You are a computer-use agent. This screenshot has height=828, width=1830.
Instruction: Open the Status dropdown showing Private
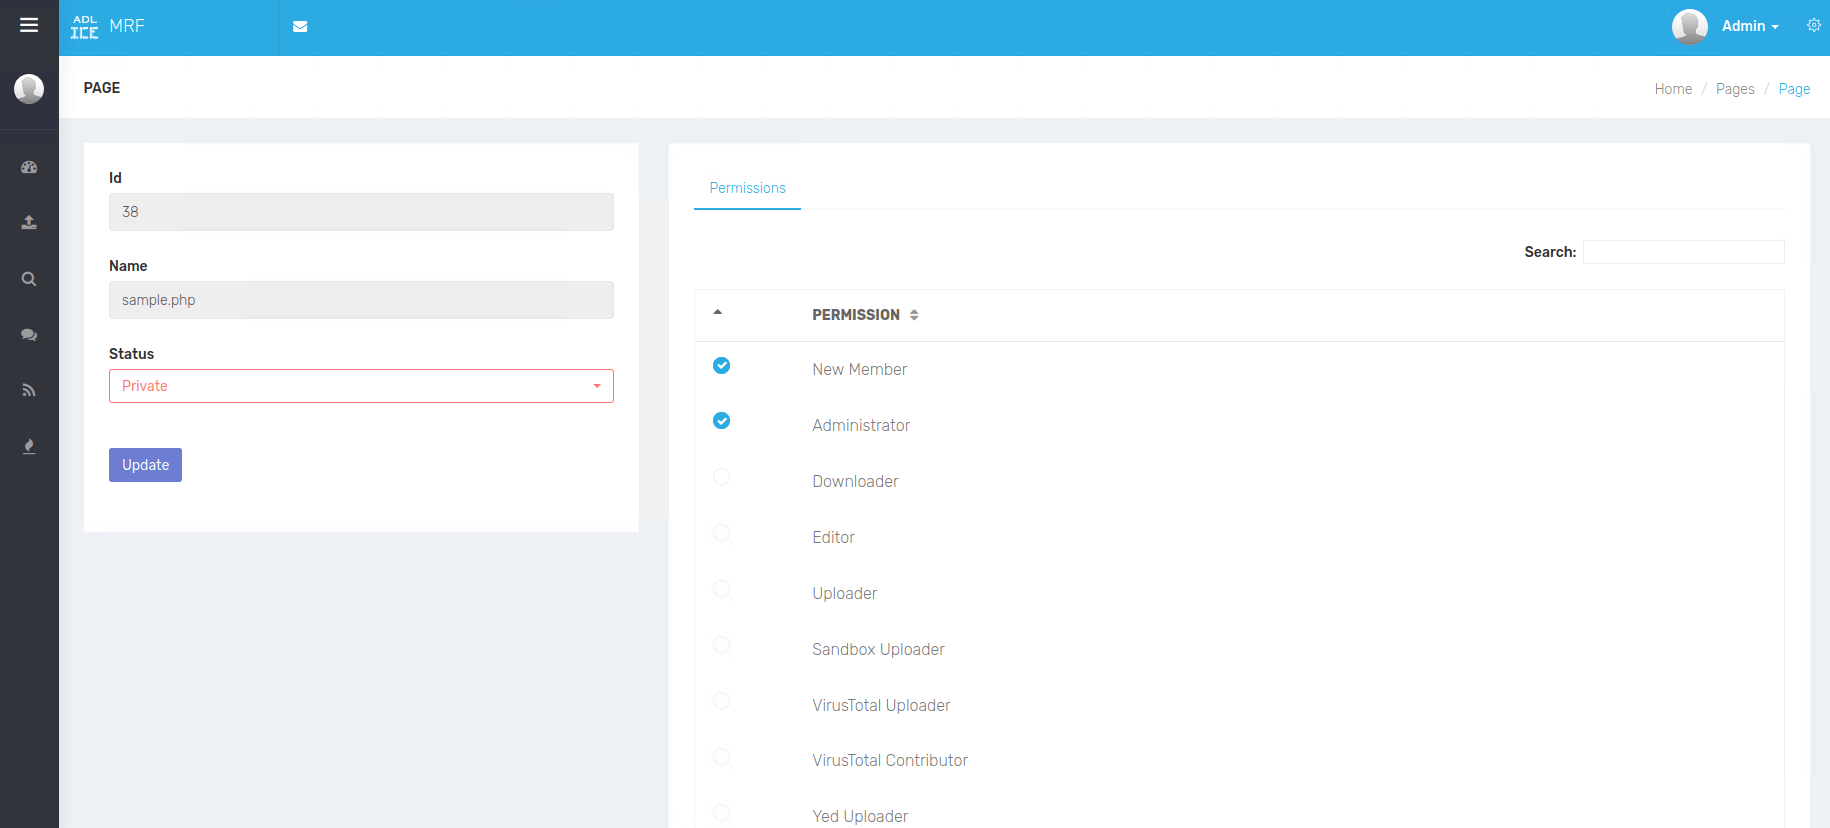361,386
